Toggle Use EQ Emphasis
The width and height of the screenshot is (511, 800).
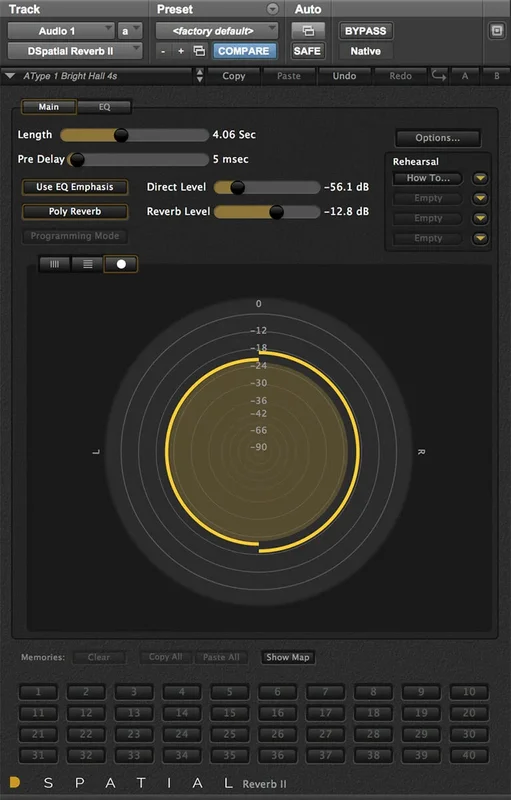[x=75, y=187]
